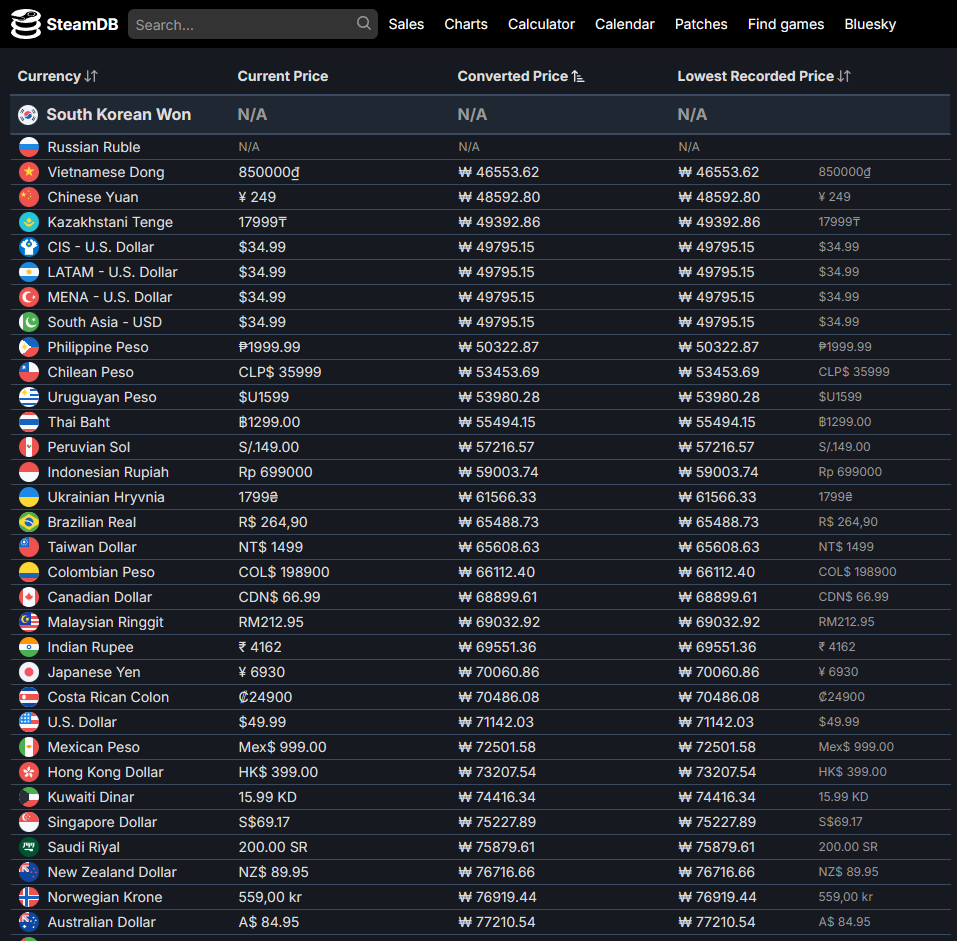Click the South Korean flag icon

(28, 115)
